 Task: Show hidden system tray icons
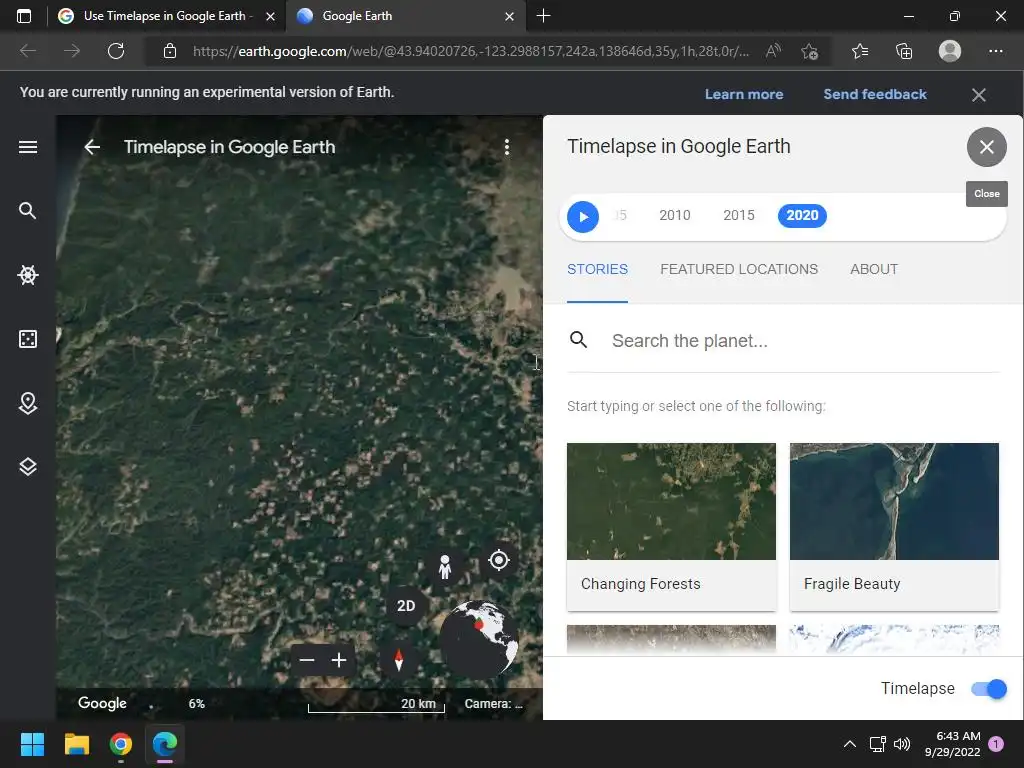tap(849, 744)
